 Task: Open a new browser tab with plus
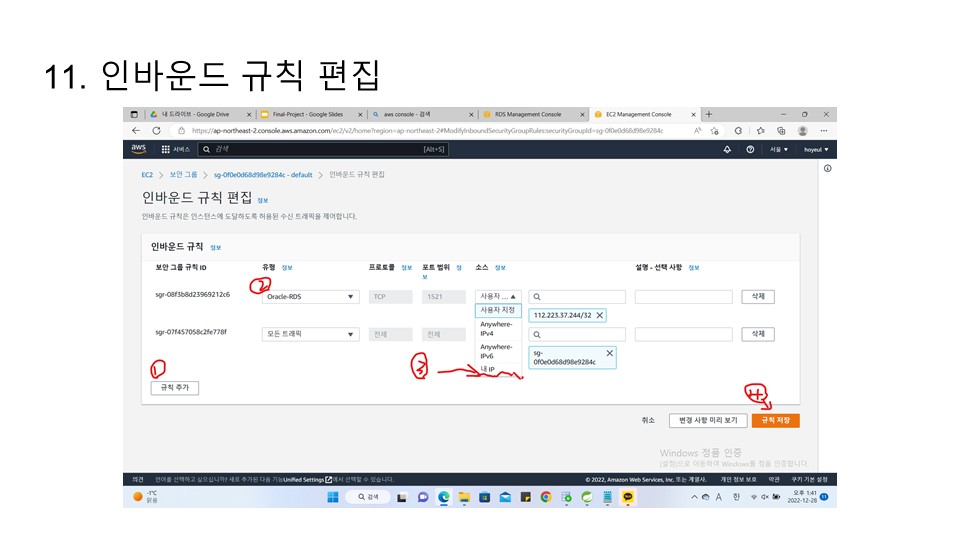(709, 114)
